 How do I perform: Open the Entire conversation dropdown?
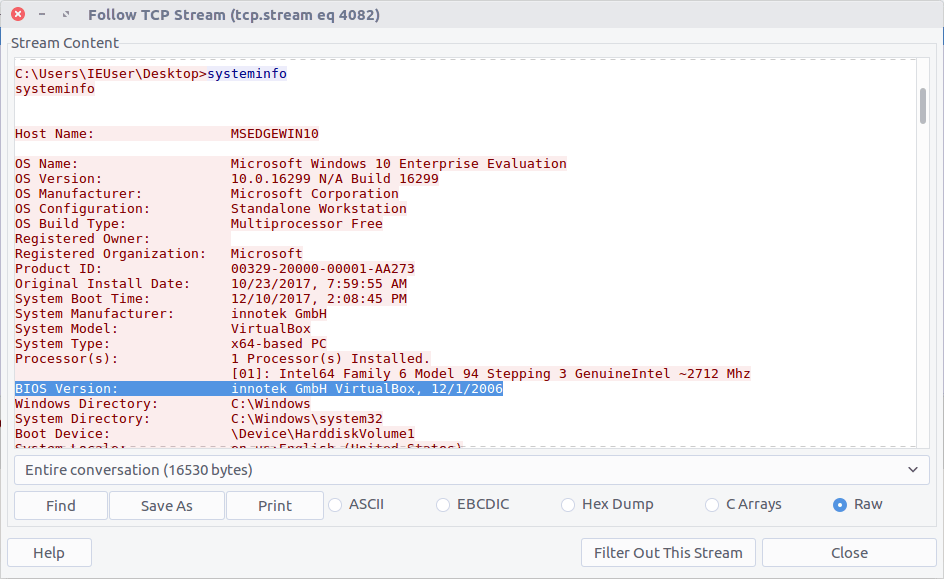(471, 470)
